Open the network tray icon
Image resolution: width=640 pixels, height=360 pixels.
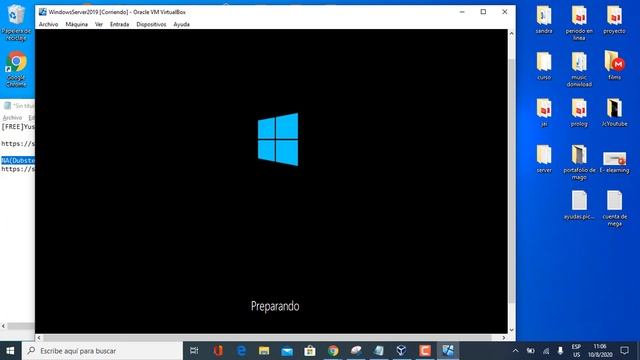coord(546,351)
